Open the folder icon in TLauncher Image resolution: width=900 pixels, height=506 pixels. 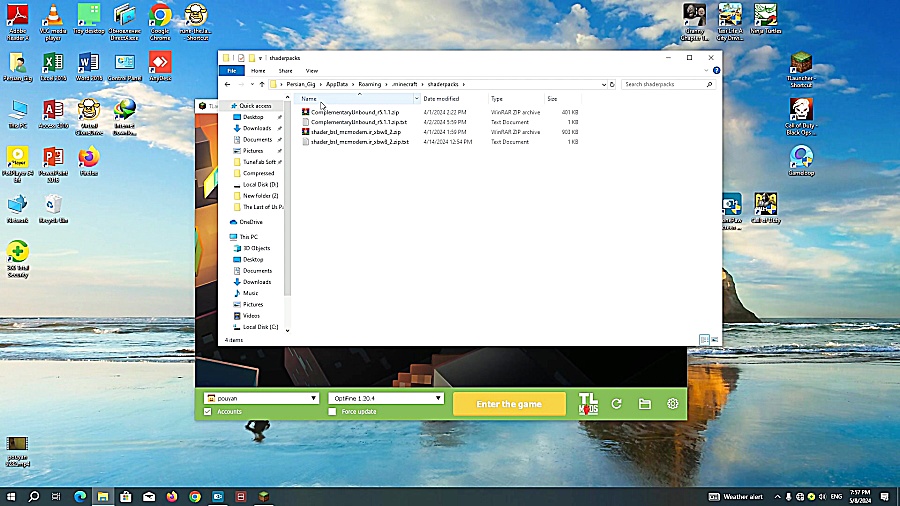coord(645,404)
